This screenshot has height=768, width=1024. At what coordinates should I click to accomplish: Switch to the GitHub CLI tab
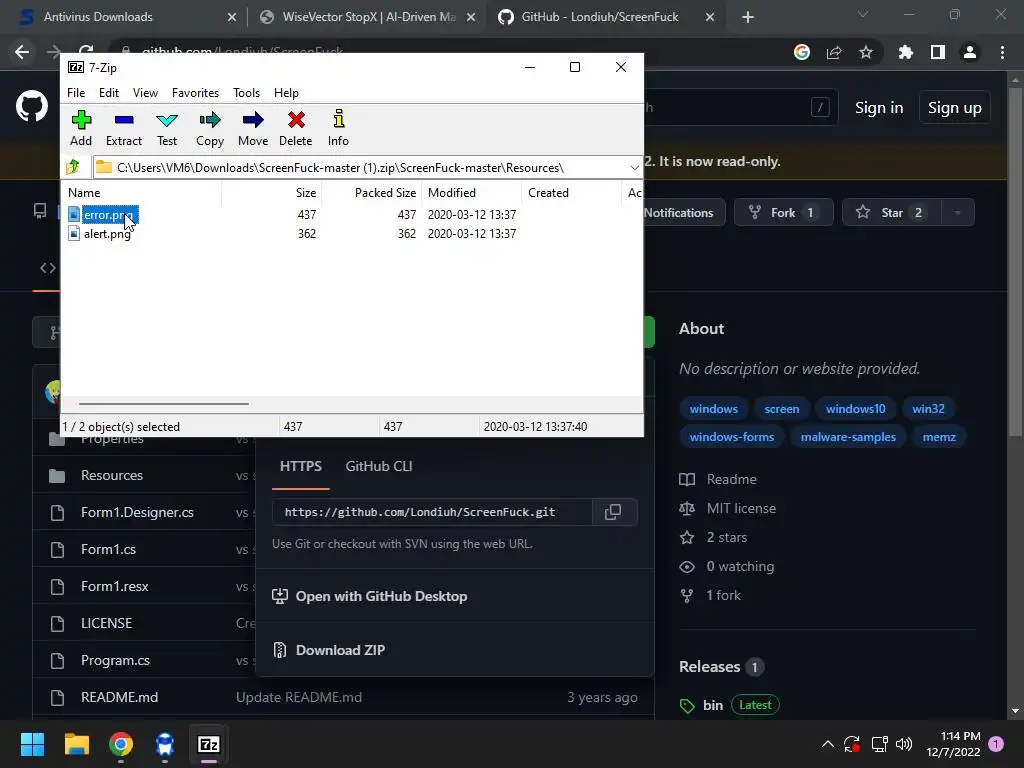tap(379, 466)
